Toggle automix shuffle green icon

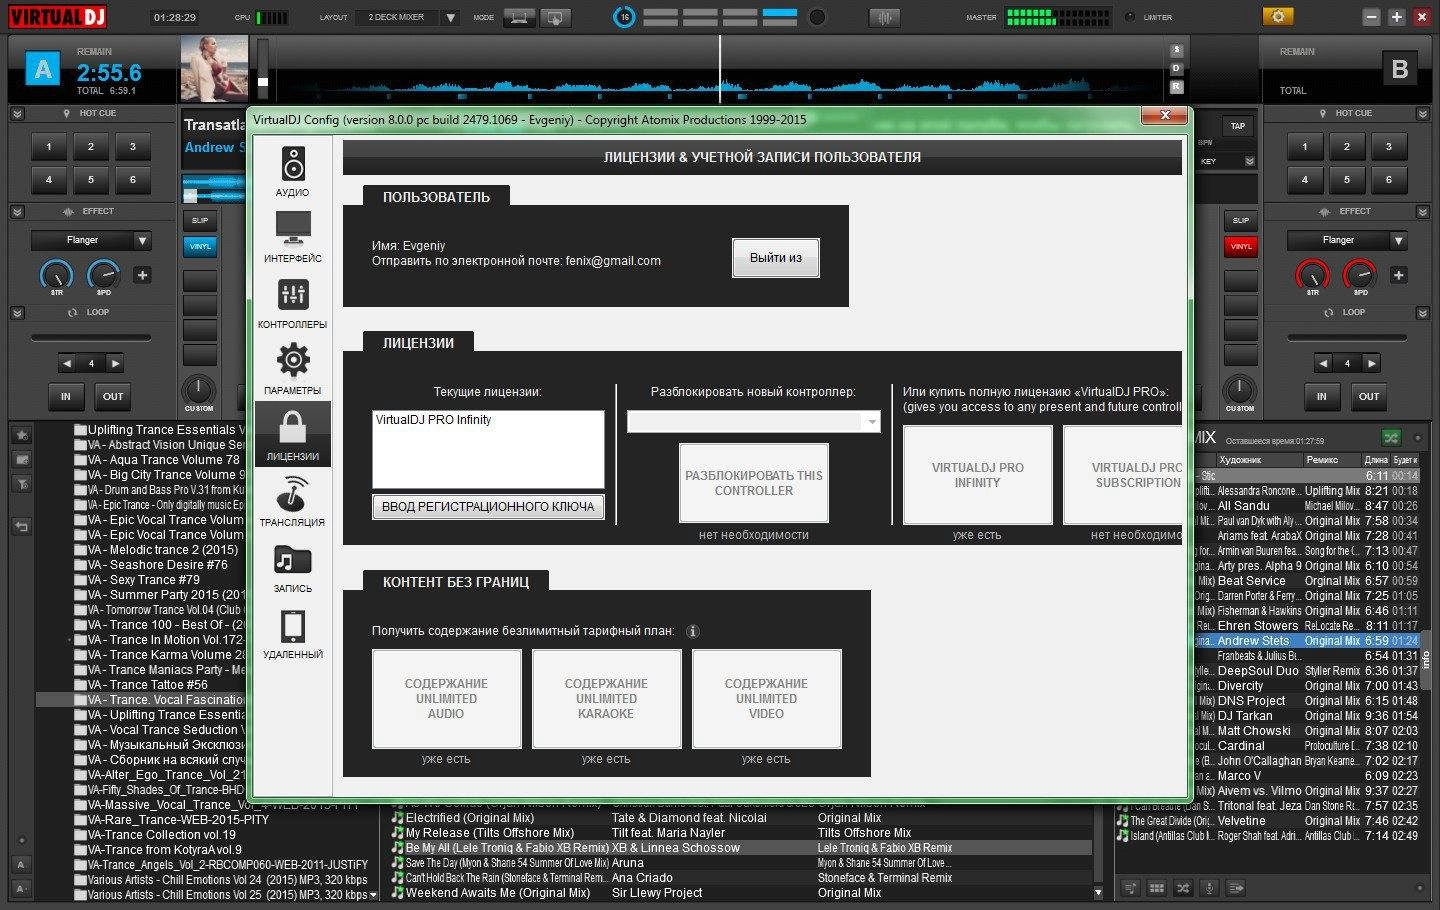1390,438
